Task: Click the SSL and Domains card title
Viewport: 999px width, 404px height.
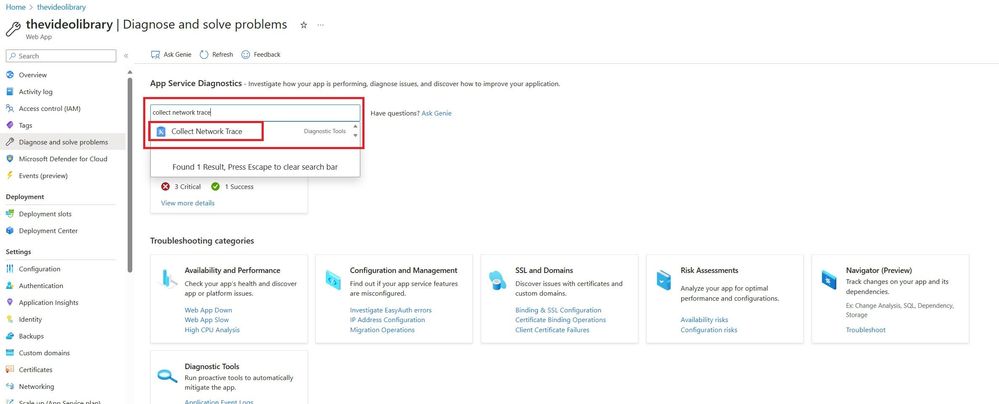Action: tap(544, 270)
